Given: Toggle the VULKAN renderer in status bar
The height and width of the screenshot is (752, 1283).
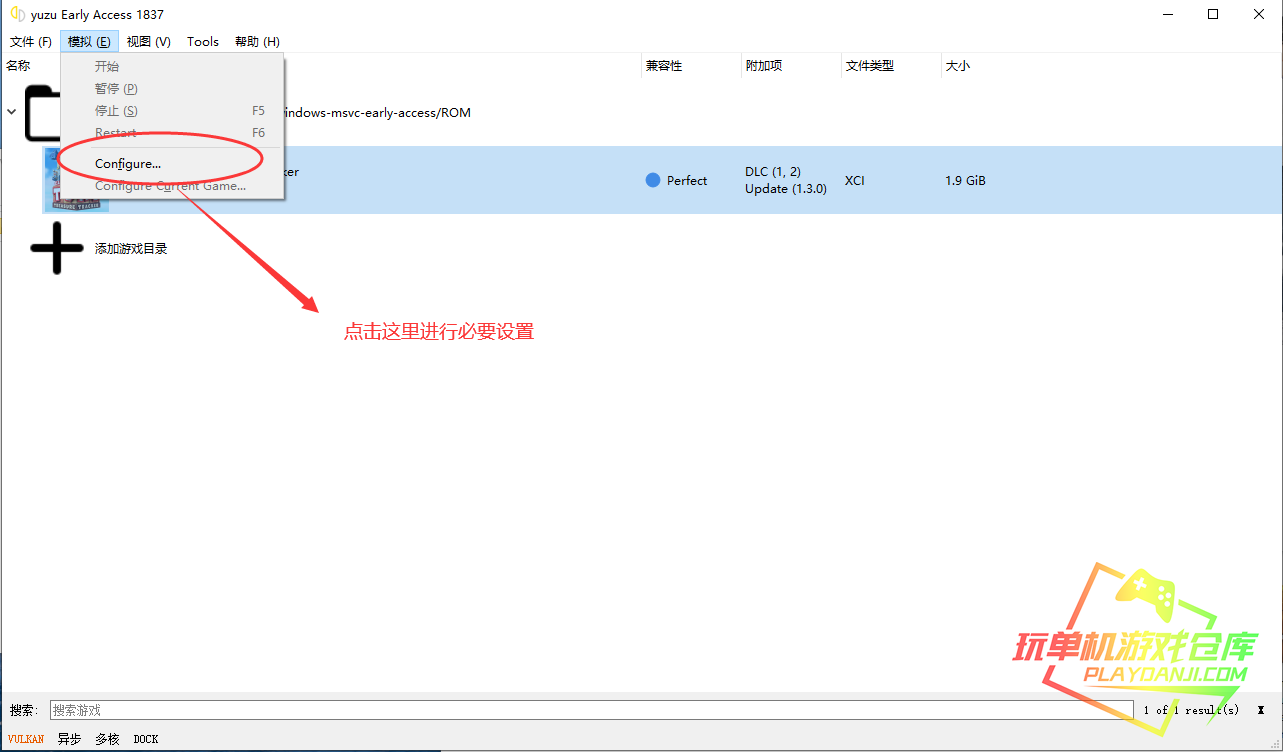Looking at the screenshot, I should tap(26, 739).
